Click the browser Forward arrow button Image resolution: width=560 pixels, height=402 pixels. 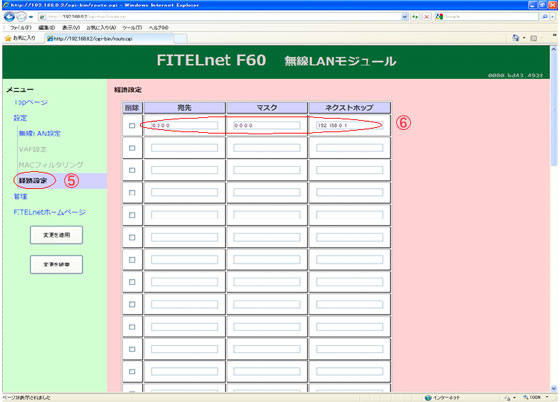coord(22,16)
